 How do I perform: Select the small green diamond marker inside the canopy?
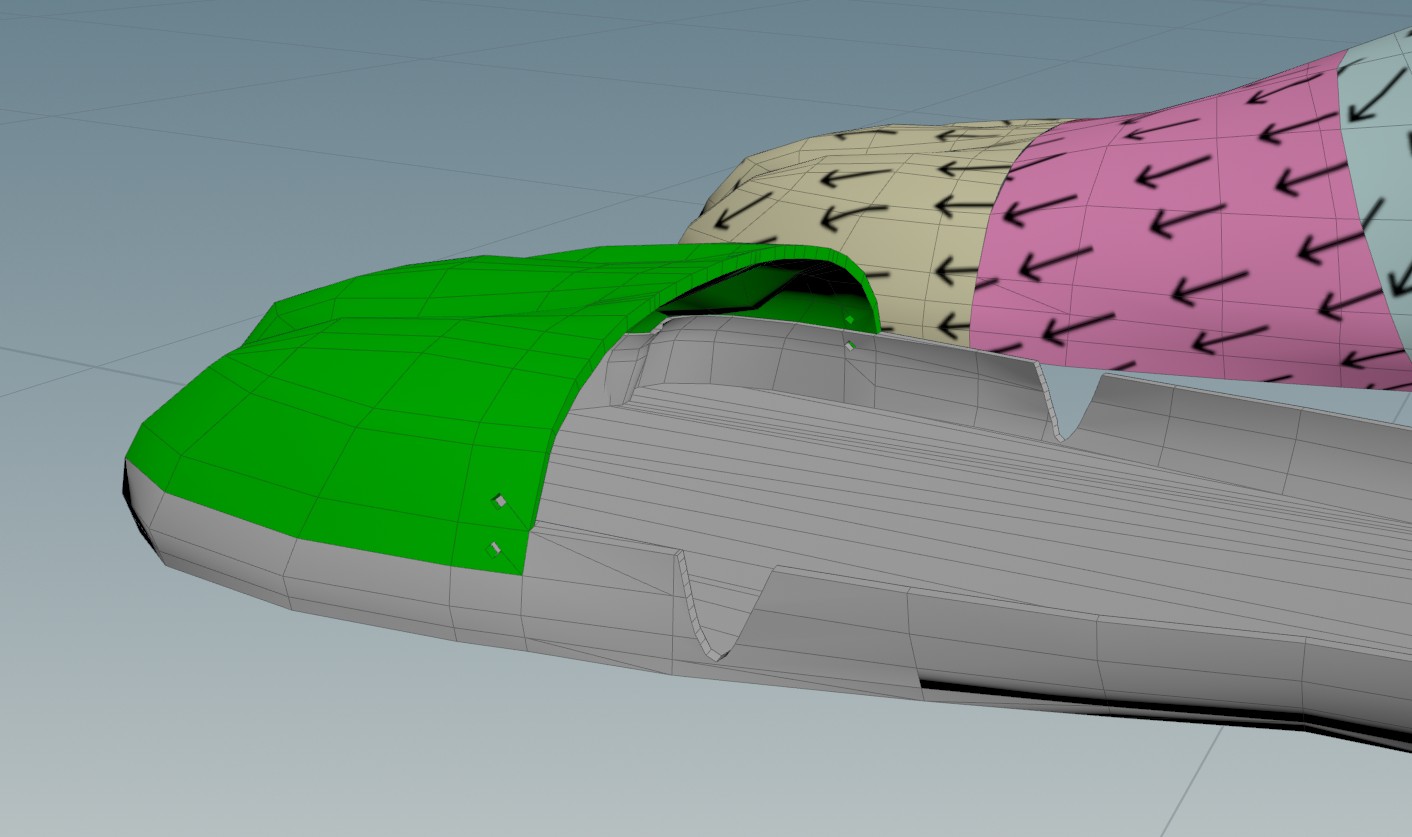[849, 320]
